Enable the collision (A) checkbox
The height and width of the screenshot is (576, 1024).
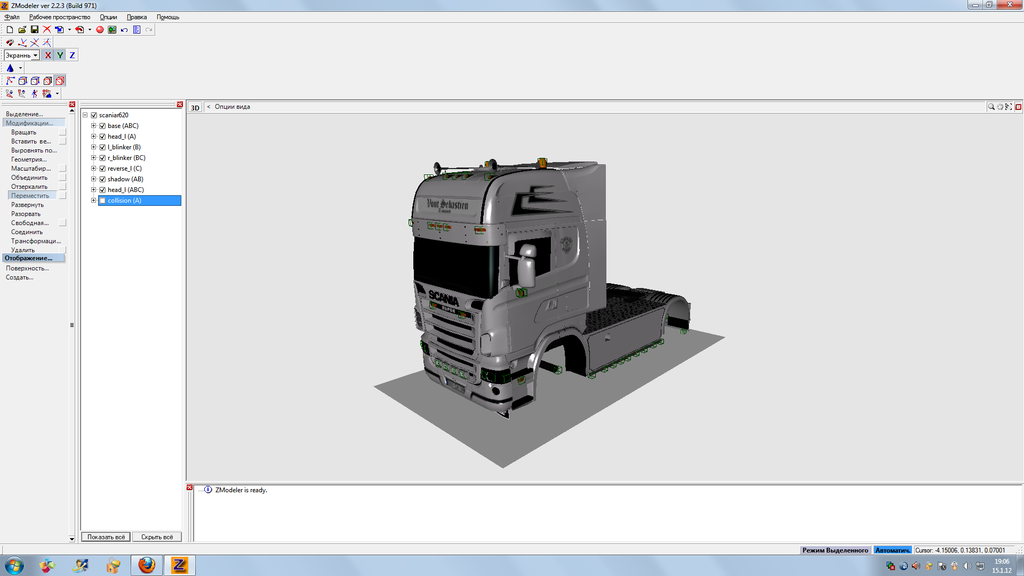[102, 201]
